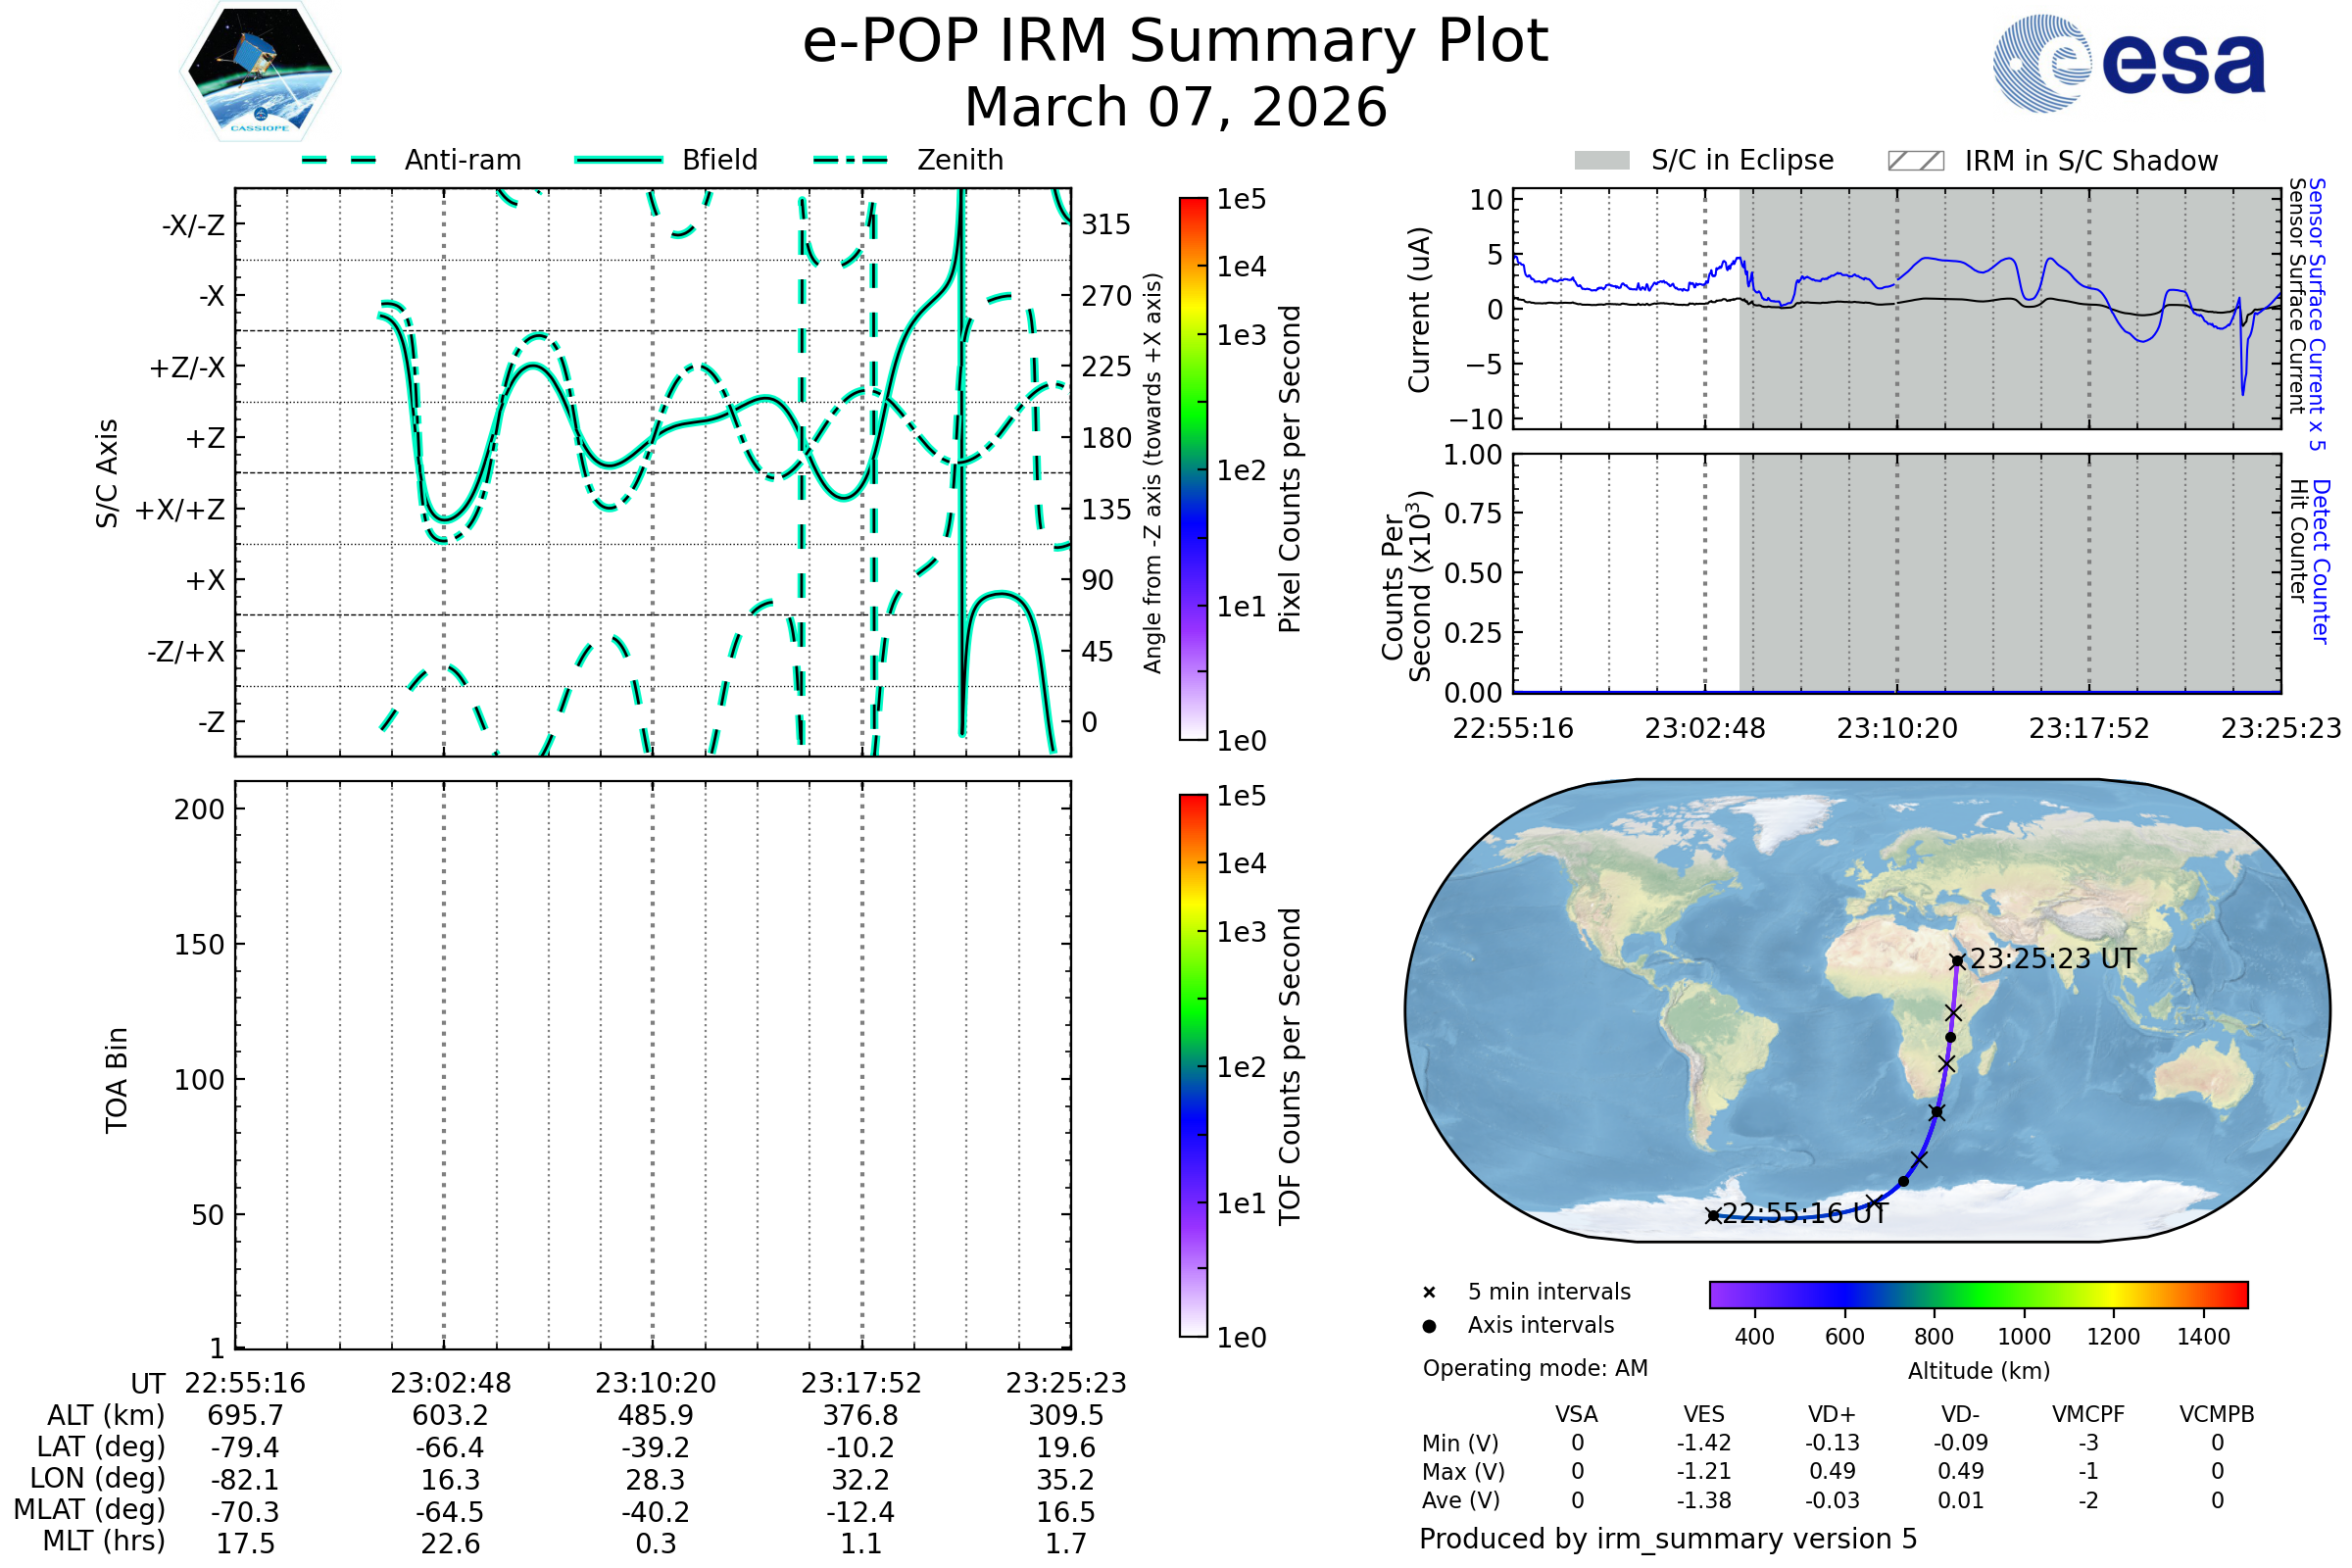The height and width of the screenshot is (1568, 2352).
Task: Click the 22:55:16 UT orbit start label
Action: (x=1804, y=1213)
